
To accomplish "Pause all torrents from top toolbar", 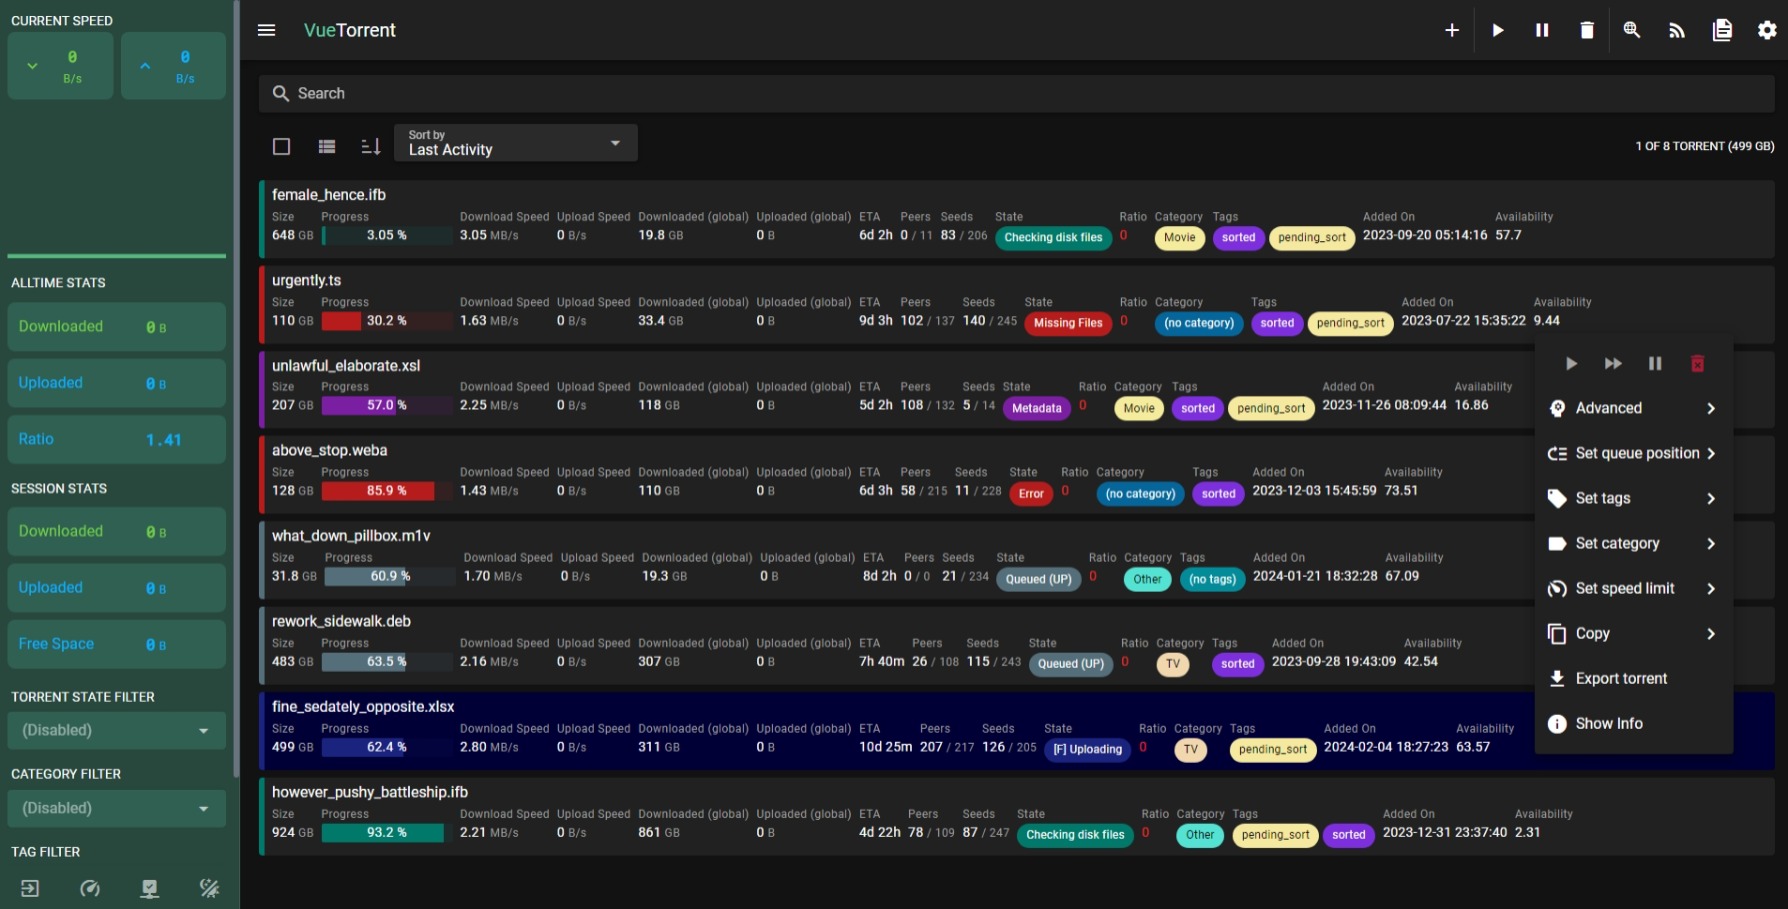I will [1542, 30].
